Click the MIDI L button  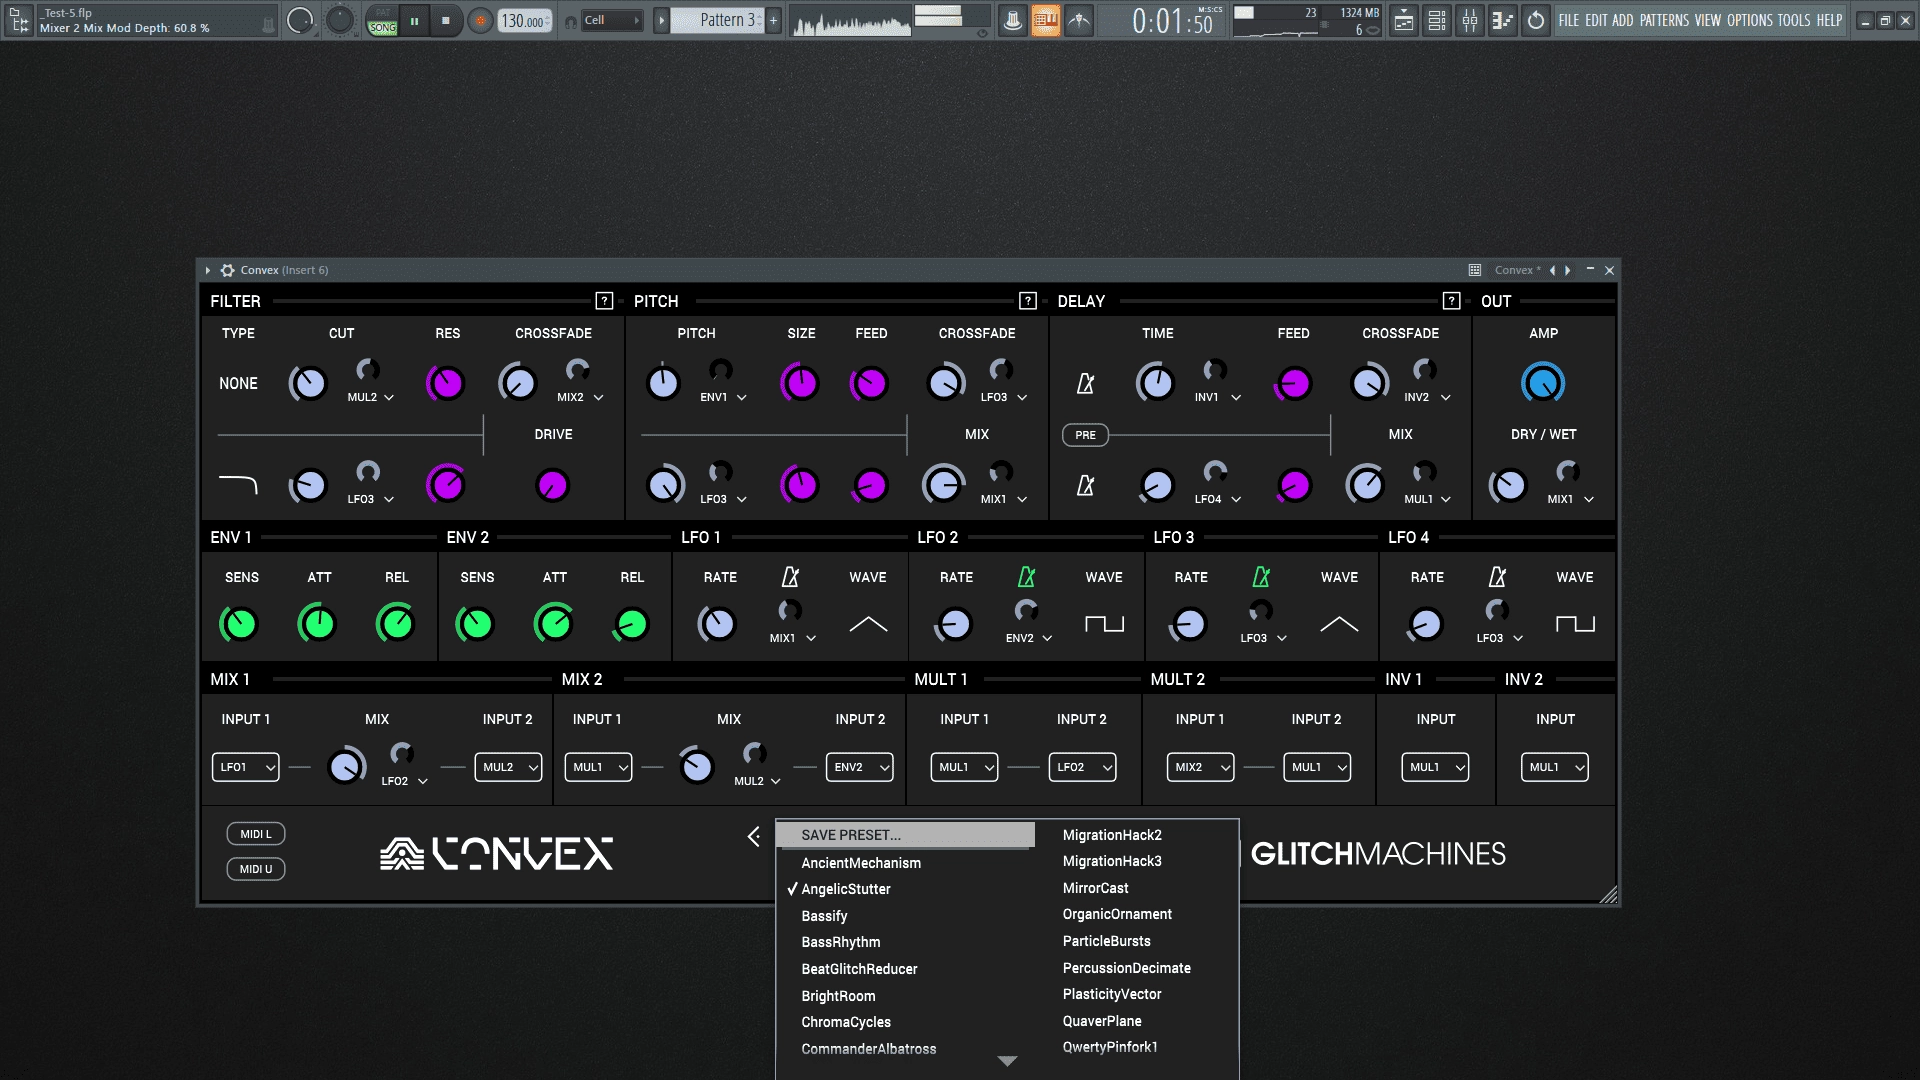pos(256,834)
